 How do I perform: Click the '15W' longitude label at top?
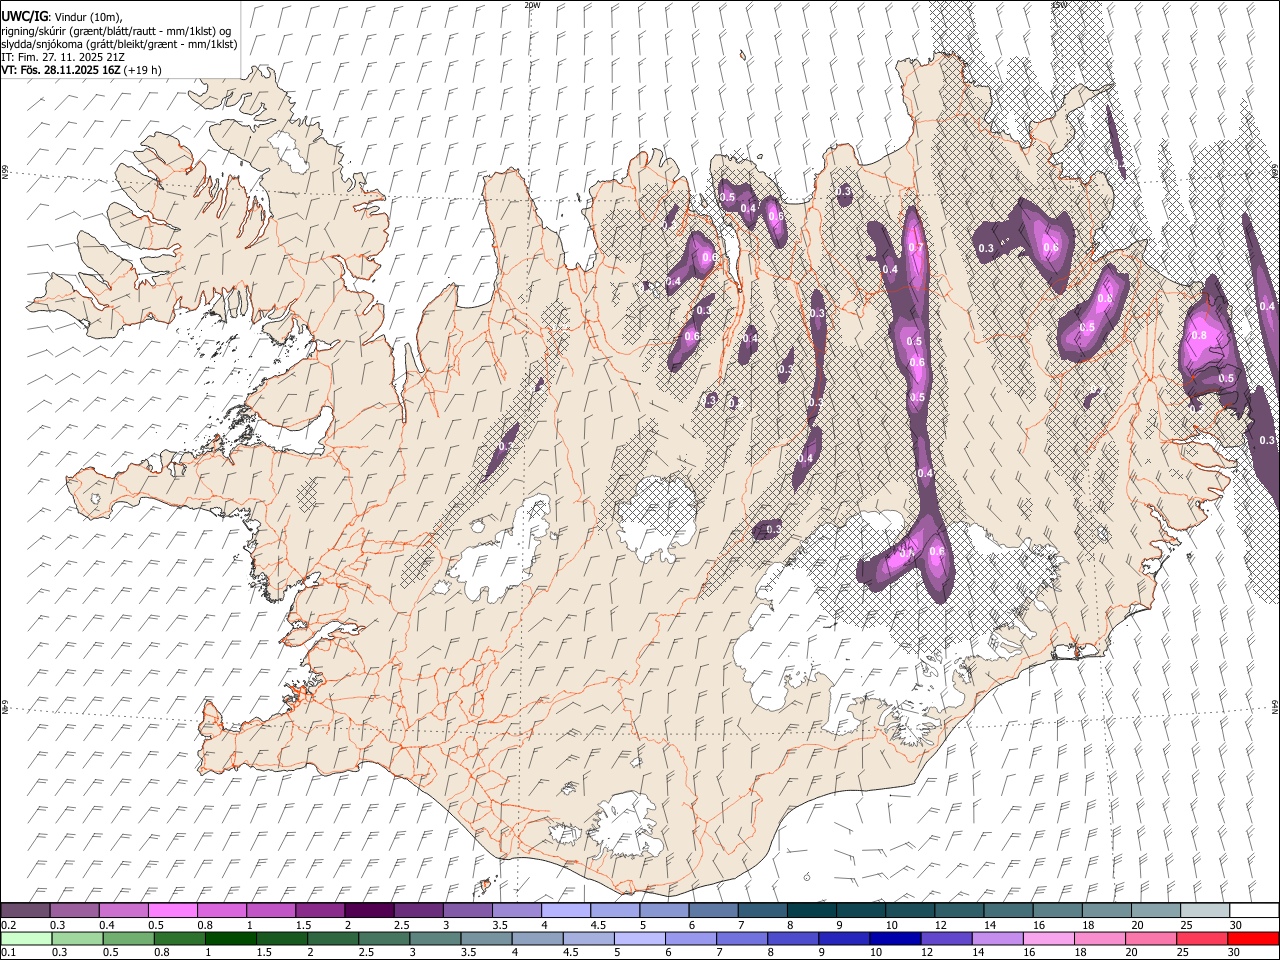pos(1058,5)
